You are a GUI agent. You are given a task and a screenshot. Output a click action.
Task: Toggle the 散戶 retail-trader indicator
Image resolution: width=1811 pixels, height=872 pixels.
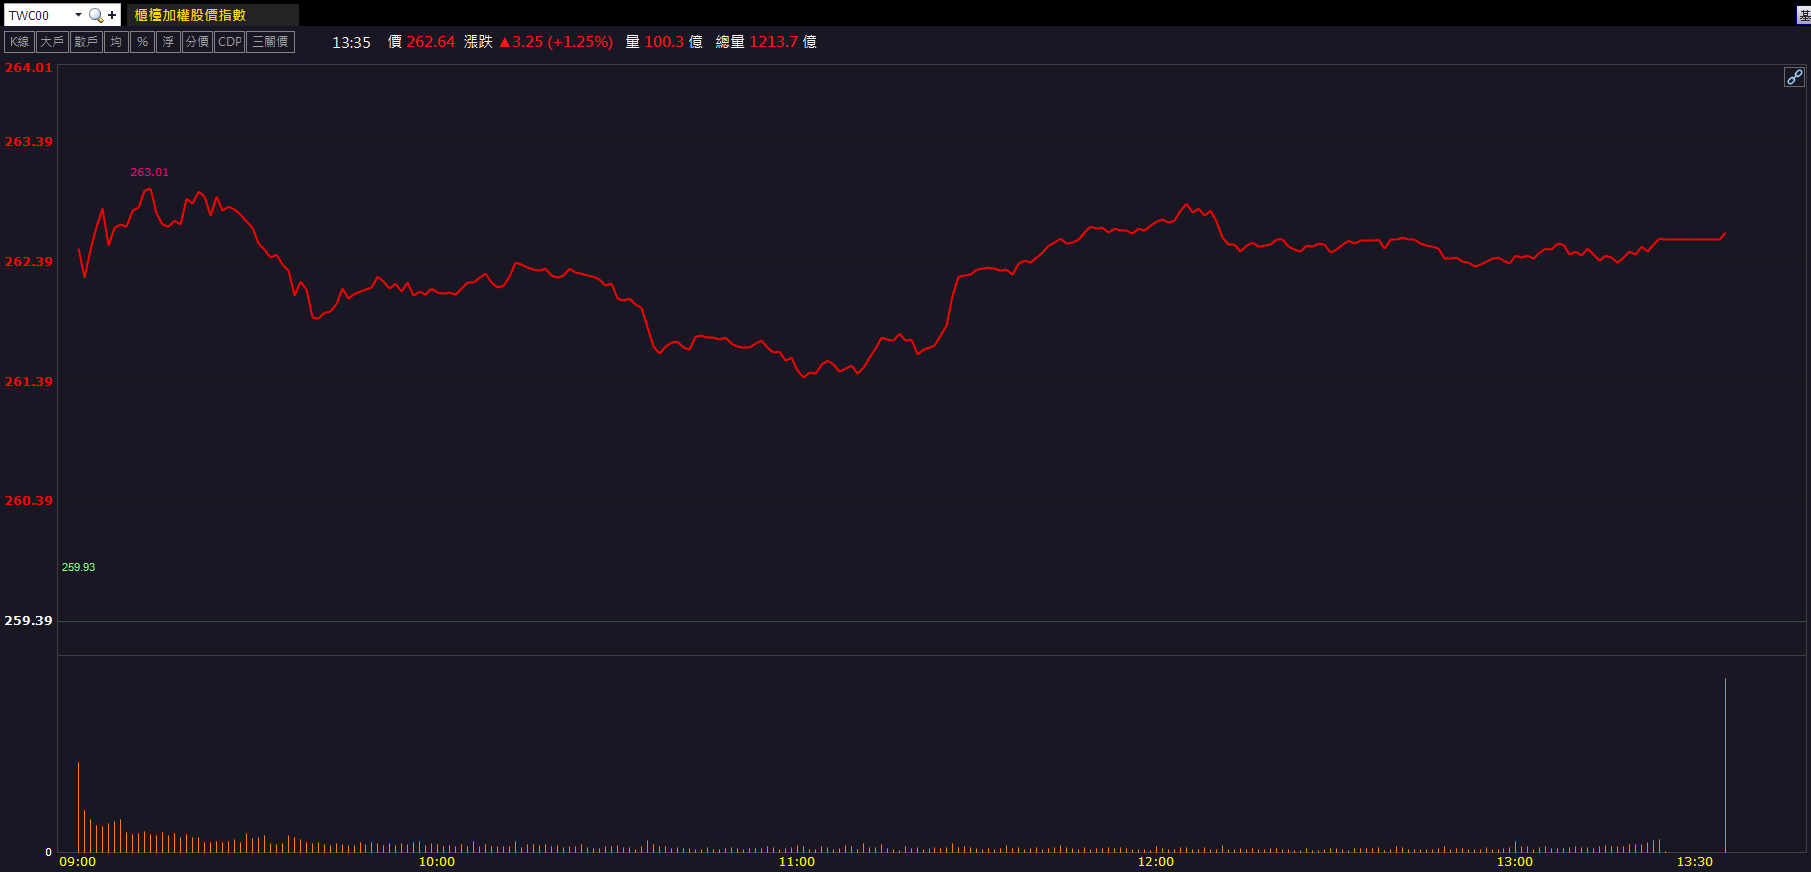tap(86, 42)
